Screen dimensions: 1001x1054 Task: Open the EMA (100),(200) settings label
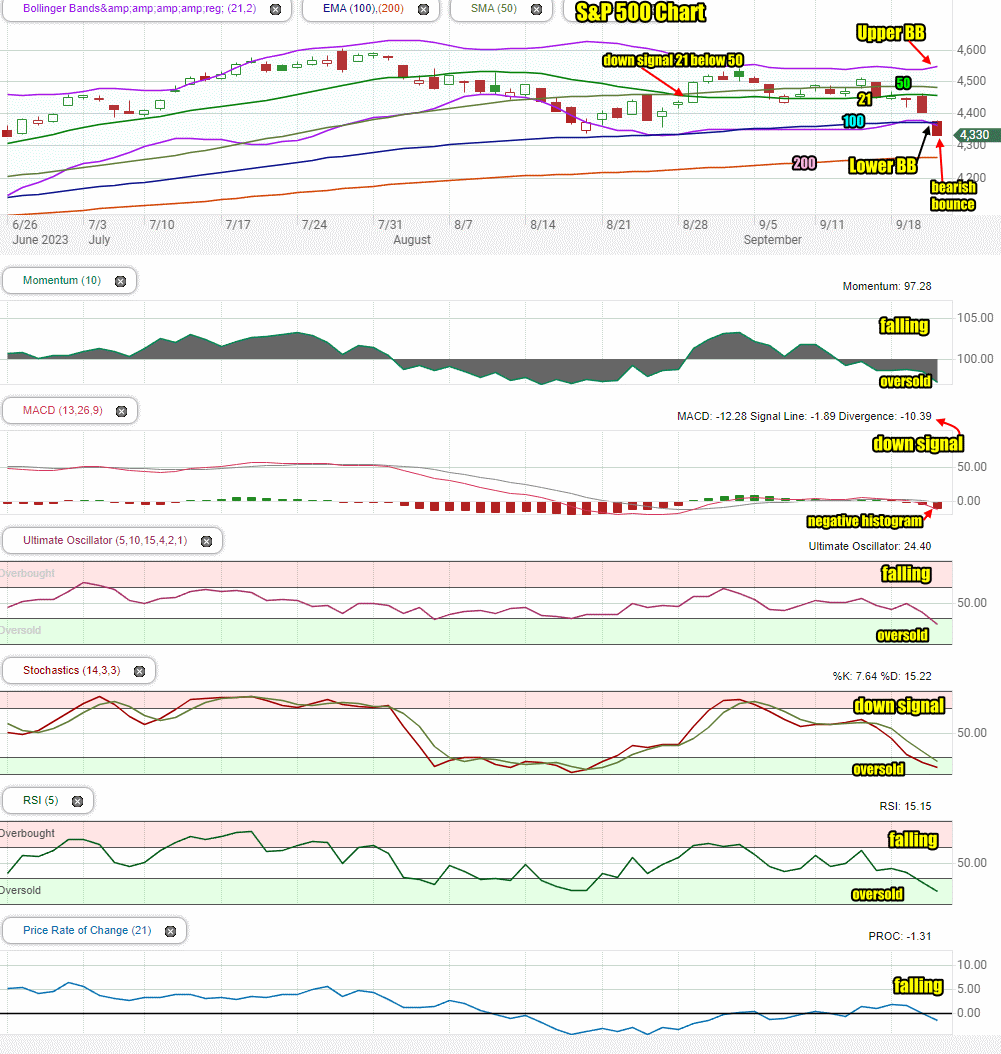(x=364, y=9)
